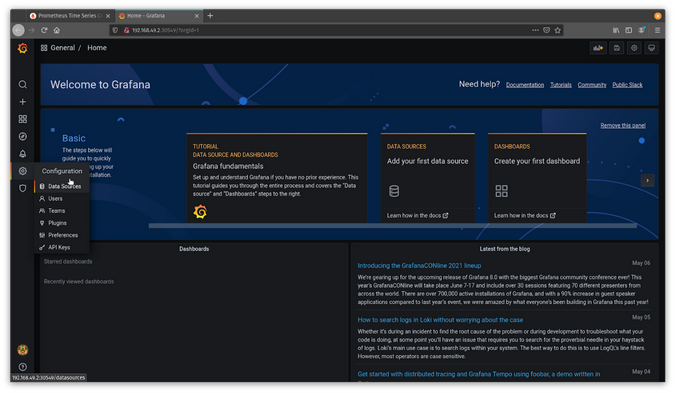
Task: Open the Grafana fundamentals tutorial card
Action: pyautogui.click(x=277, y=177)
